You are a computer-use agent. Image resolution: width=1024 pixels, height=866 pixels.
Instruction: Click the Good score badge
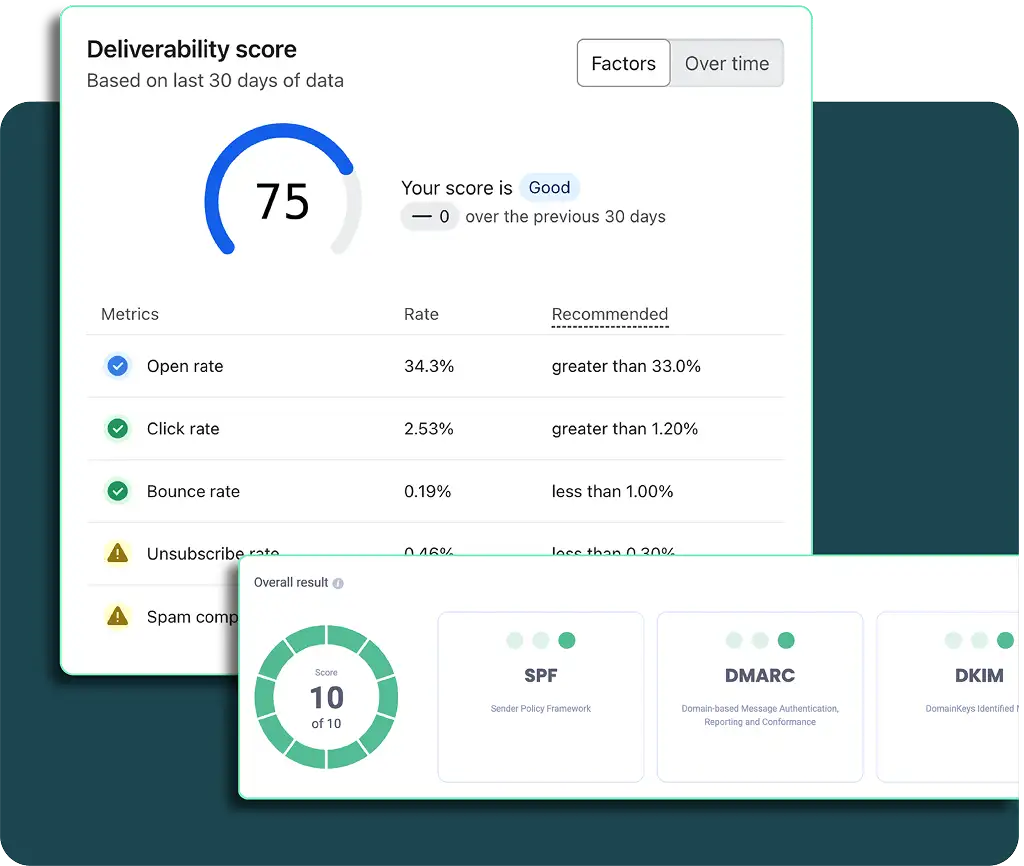[x=549, y=188]
